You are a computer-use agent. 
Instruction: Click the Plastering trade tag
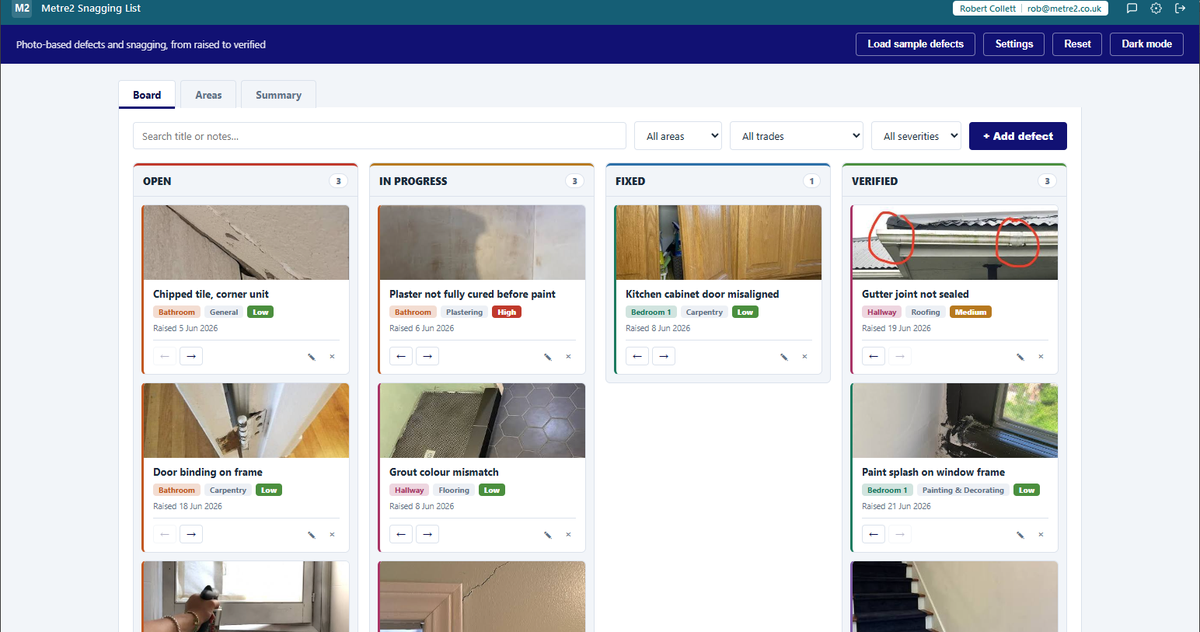click(x=464, y=312)
